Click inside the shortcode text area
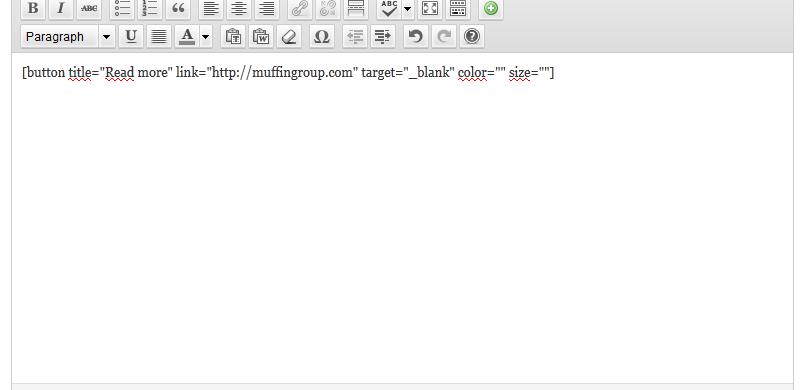 tap(403, 218)
